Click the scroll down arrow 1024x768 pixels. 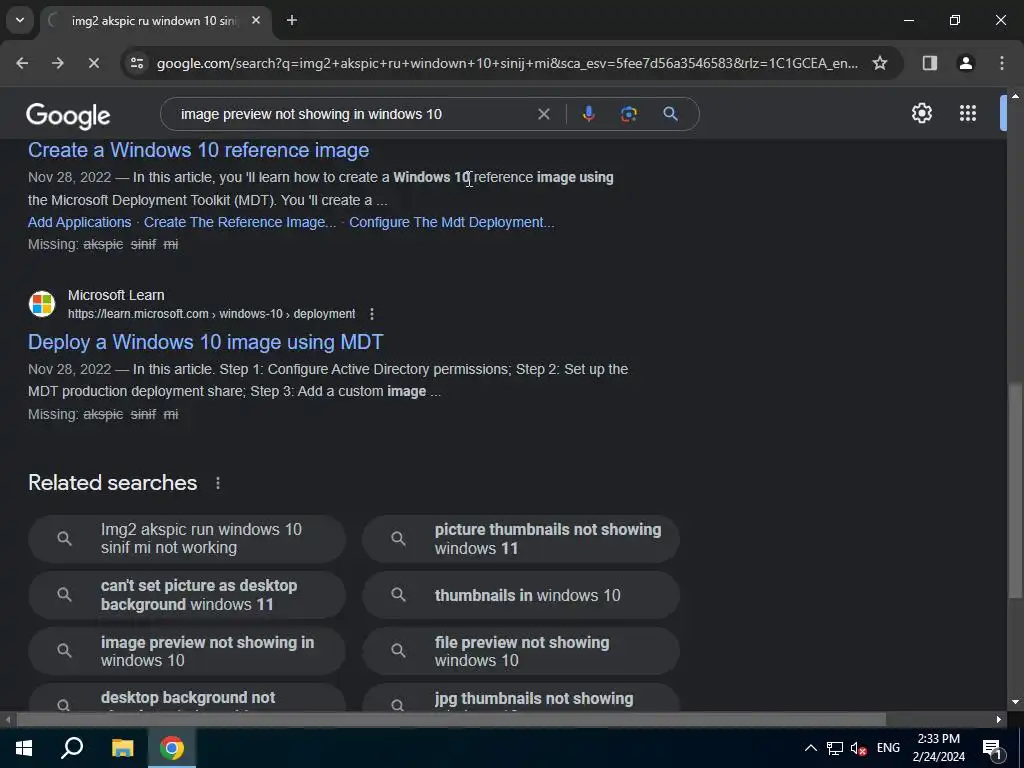point(1015,702)
